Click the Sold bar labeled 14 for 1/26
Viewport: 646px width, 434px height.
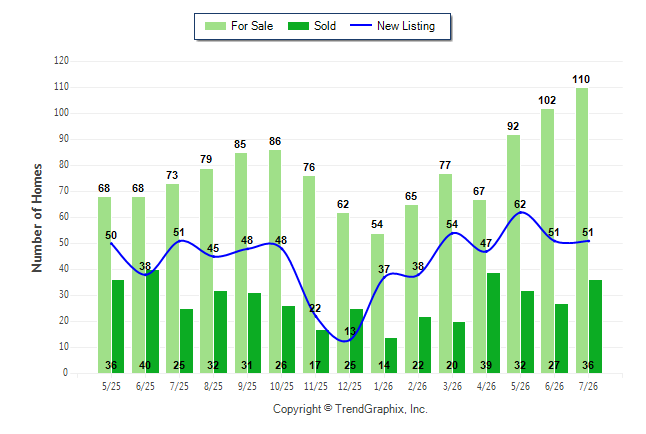point(391,356)
